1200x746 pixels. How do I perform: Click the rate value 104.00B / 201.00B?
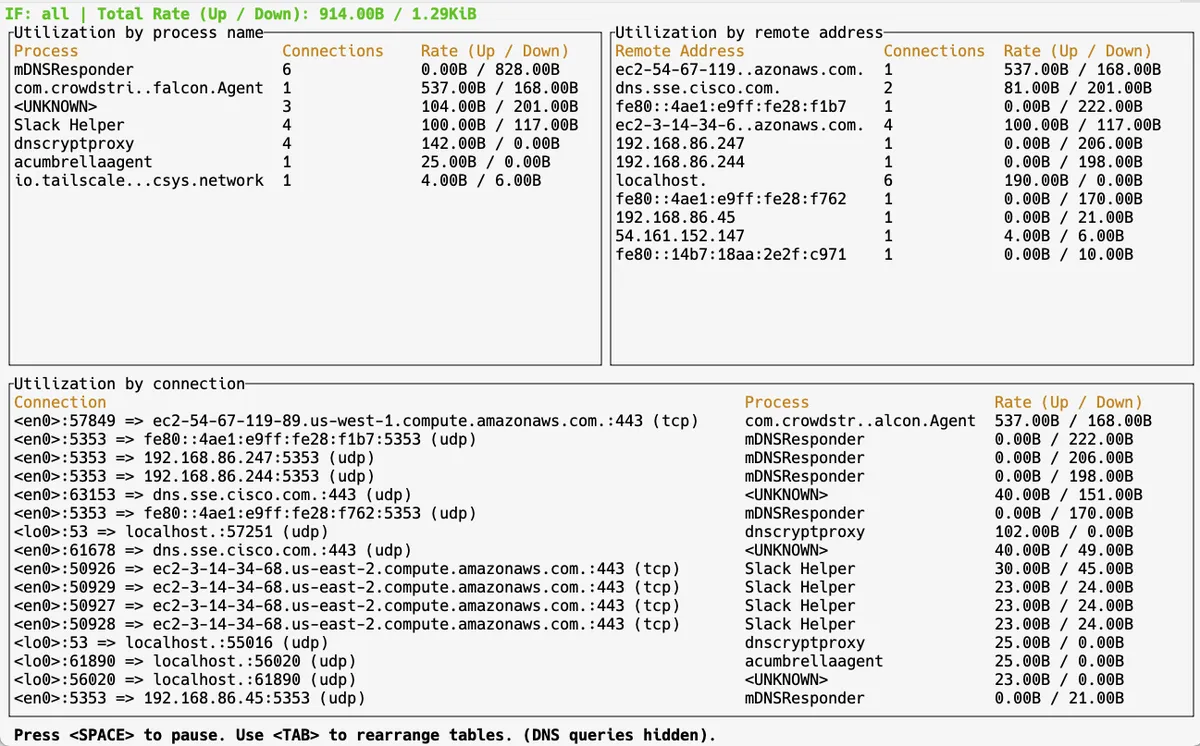(499, 107)
